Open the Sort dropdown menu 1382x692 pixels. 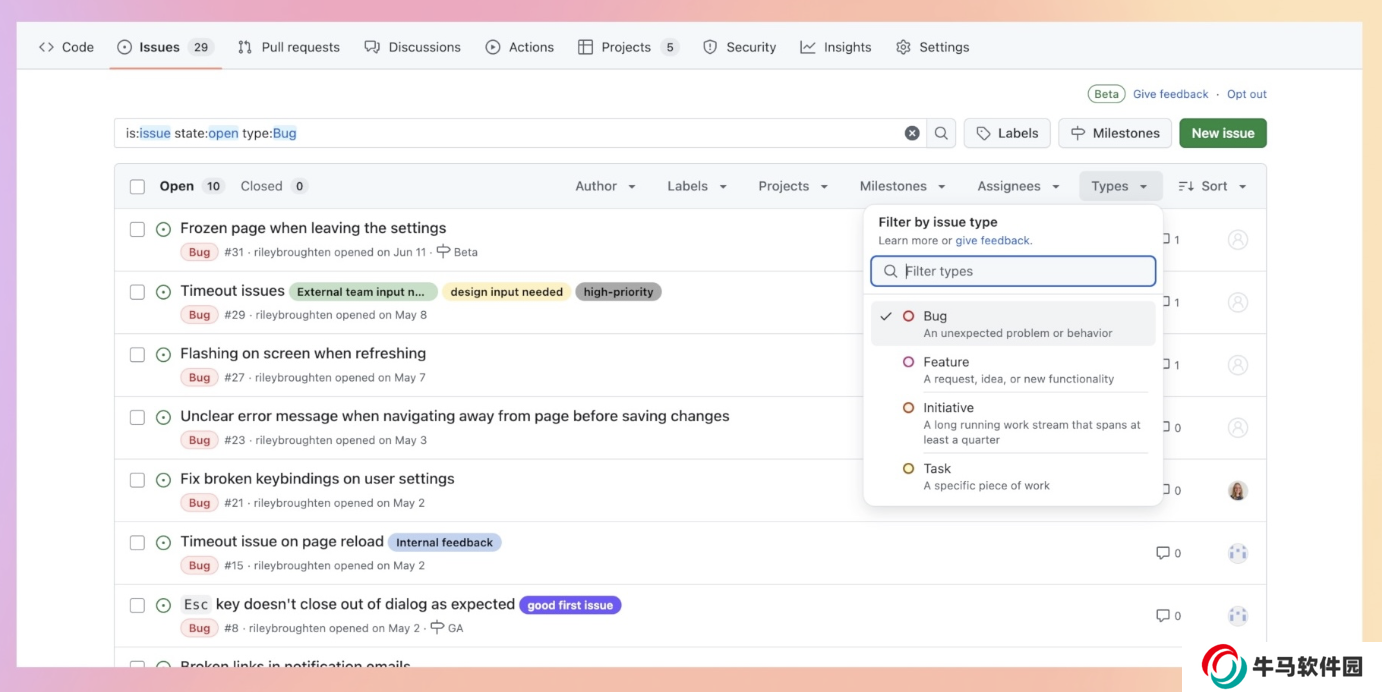tap(1213, 186)
